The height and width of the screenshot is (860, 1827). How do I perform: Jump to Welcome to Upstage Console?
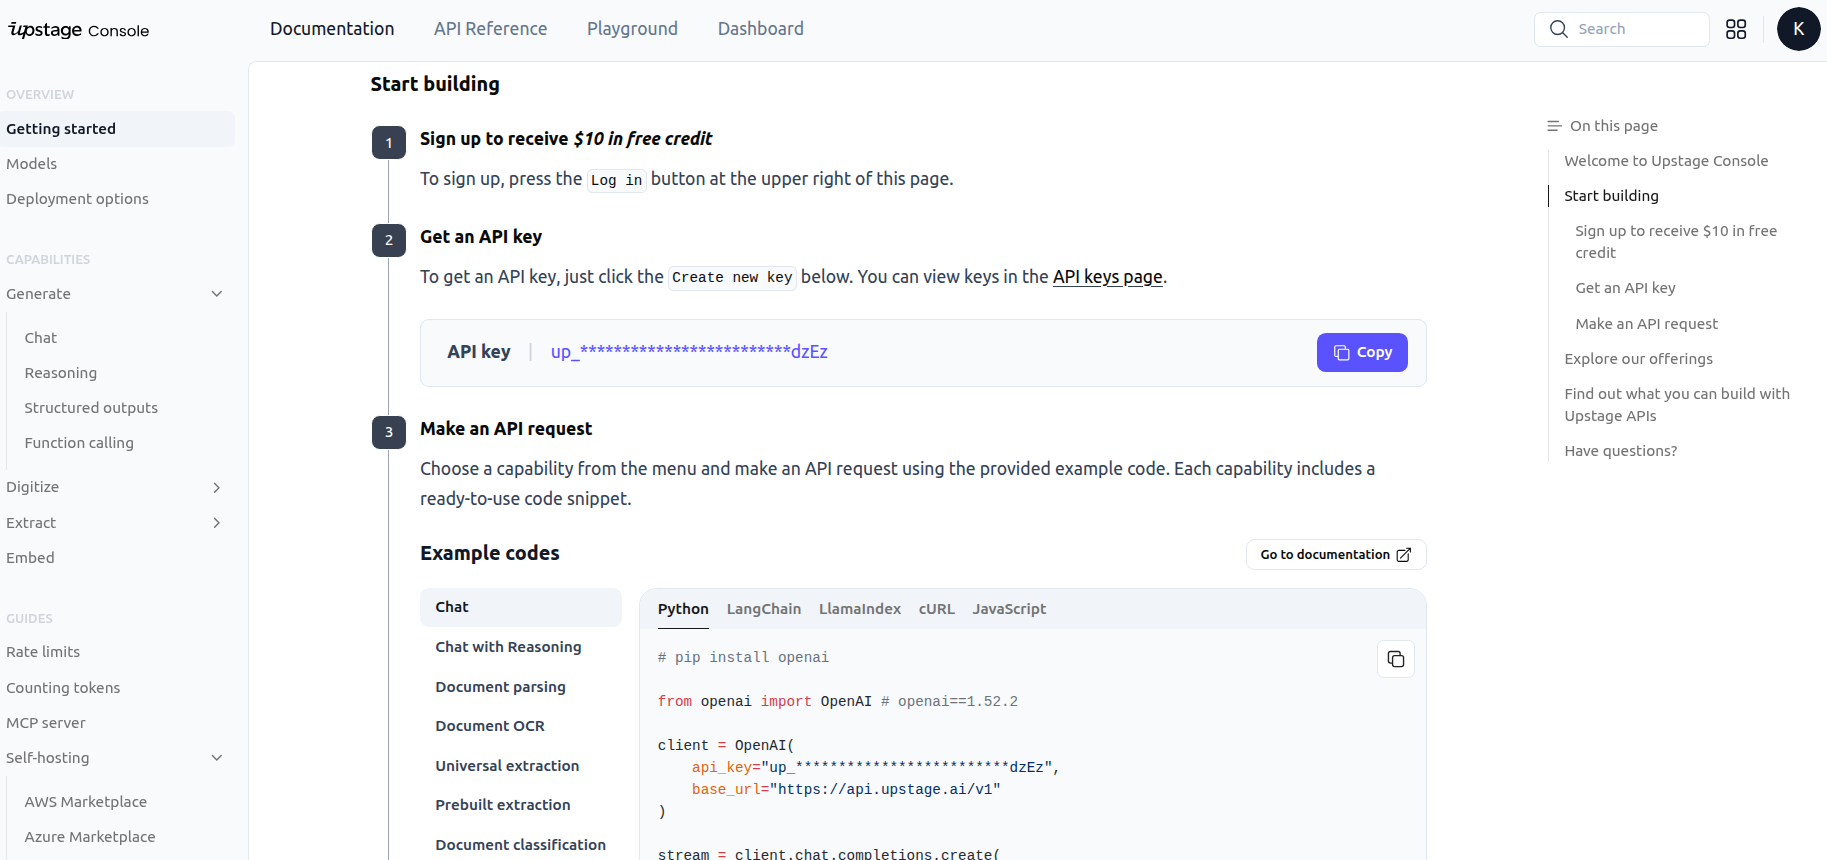(x=1666, y=161)
